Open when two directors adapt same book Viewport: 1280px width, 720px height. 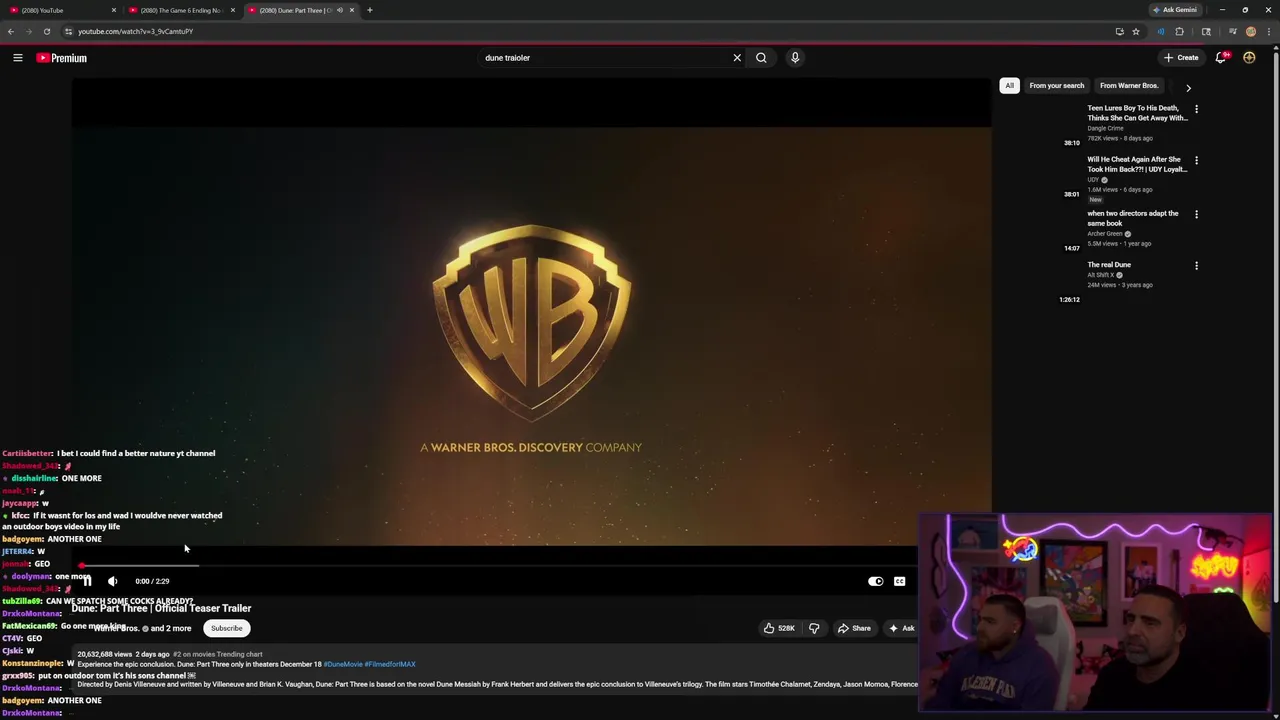(1133, 218)
